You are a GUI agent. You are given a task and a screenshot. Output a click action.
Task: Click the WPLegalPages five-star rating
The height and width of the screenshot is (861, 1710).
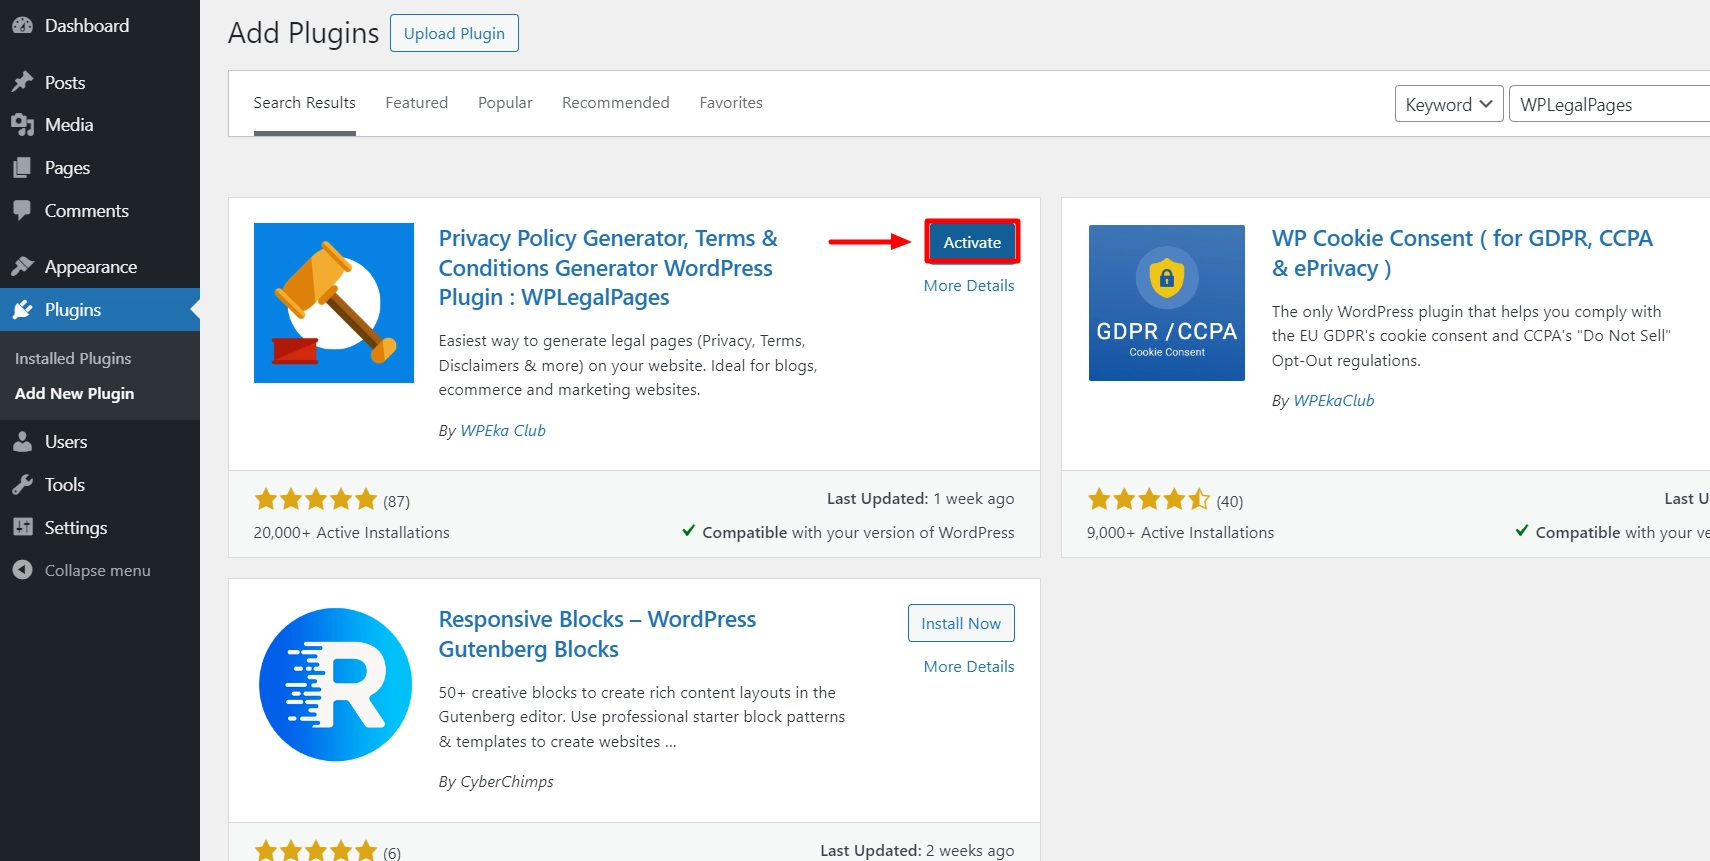click(x=315, y=499)
